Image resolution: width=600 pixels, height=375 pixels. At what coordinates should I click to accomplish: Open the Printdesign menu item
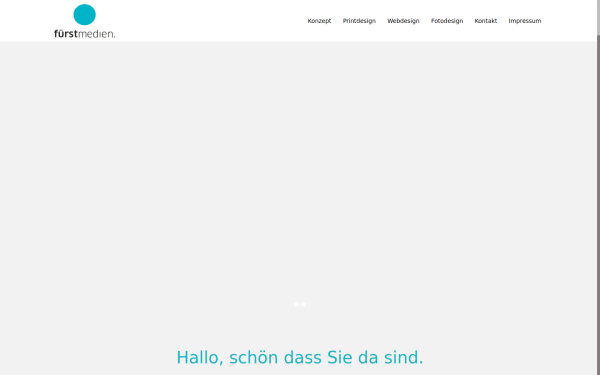359,21
